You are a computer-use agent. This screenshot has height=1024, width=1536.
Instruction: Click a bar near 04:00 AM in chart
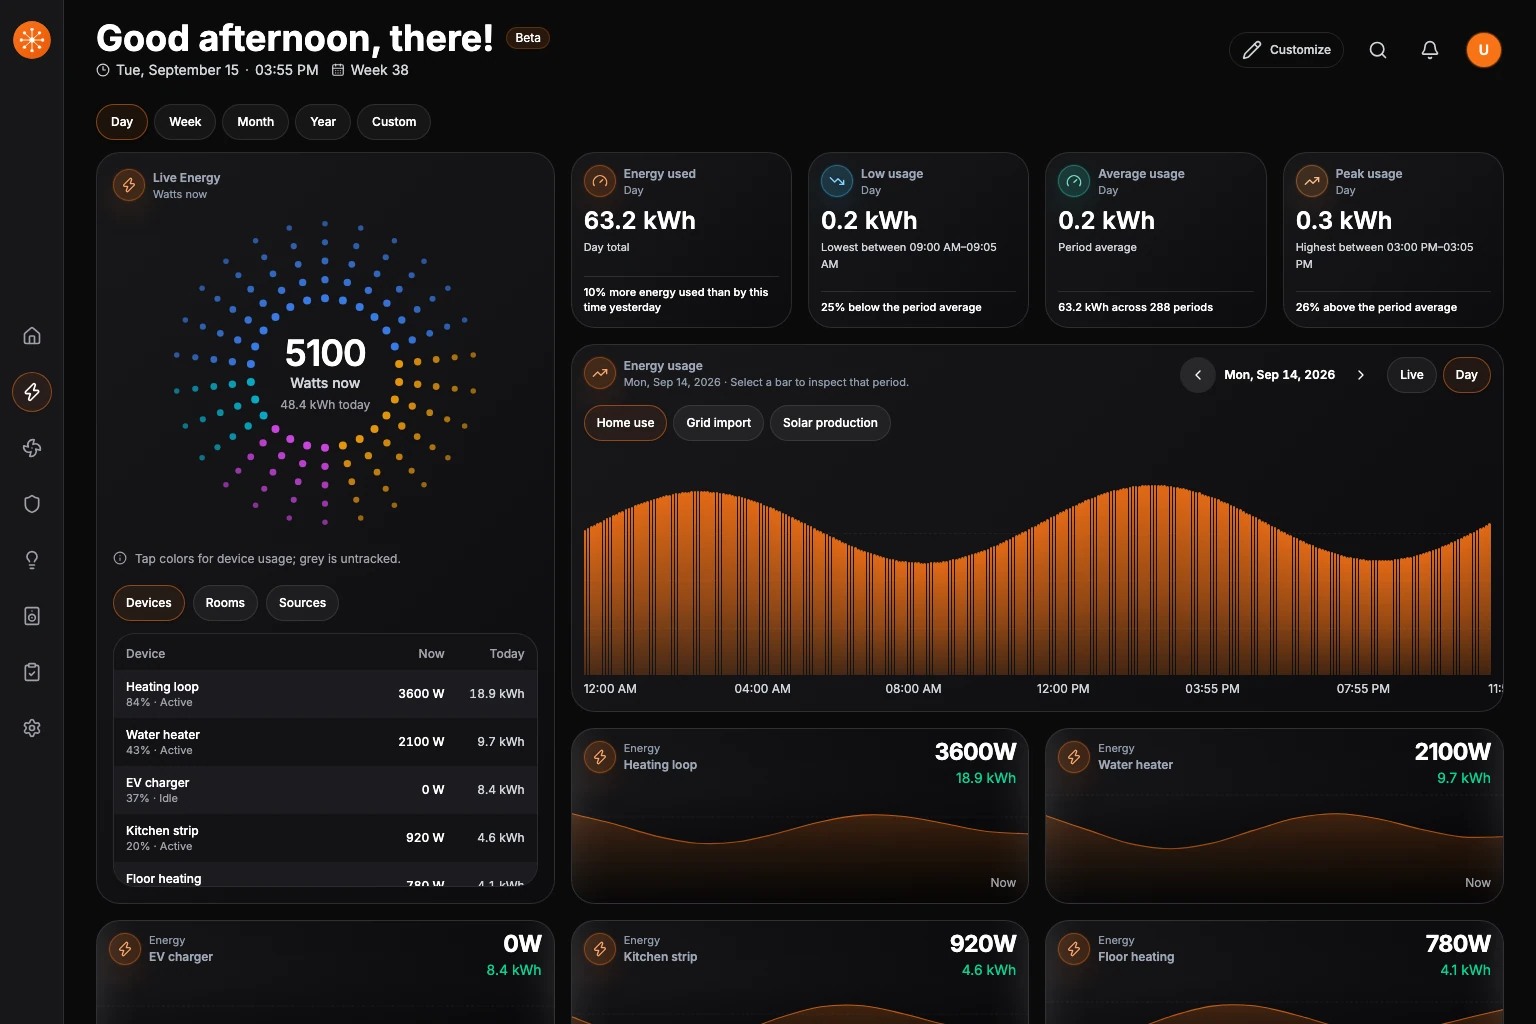763,590
